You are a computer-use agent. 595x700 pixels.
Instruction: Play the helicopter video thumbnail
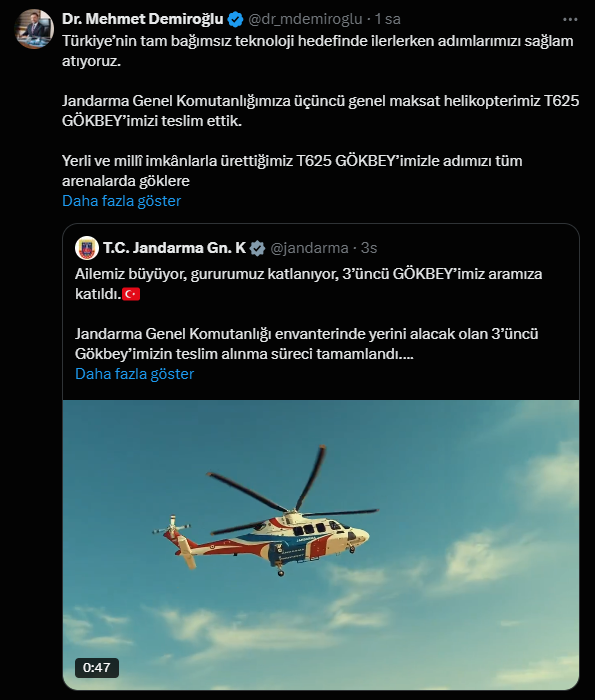tap(321, 545)
